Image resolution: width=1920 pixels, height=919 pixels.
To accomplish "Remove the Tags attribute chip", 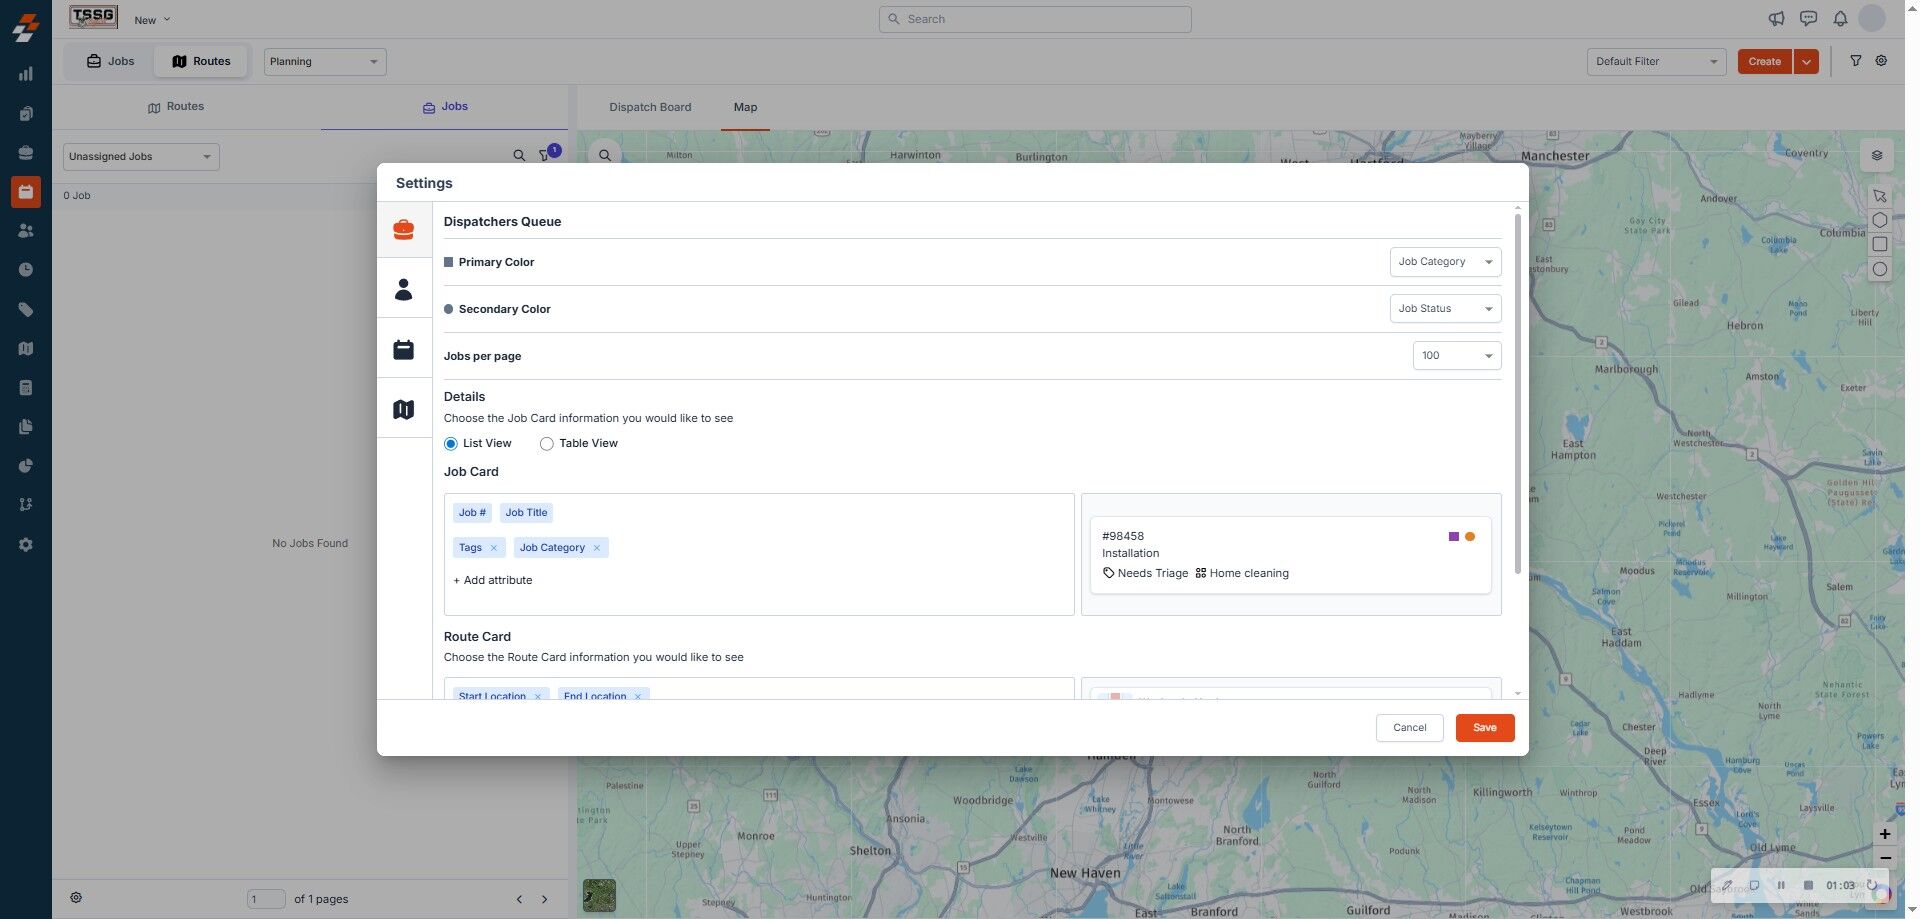I will (494, 548).
